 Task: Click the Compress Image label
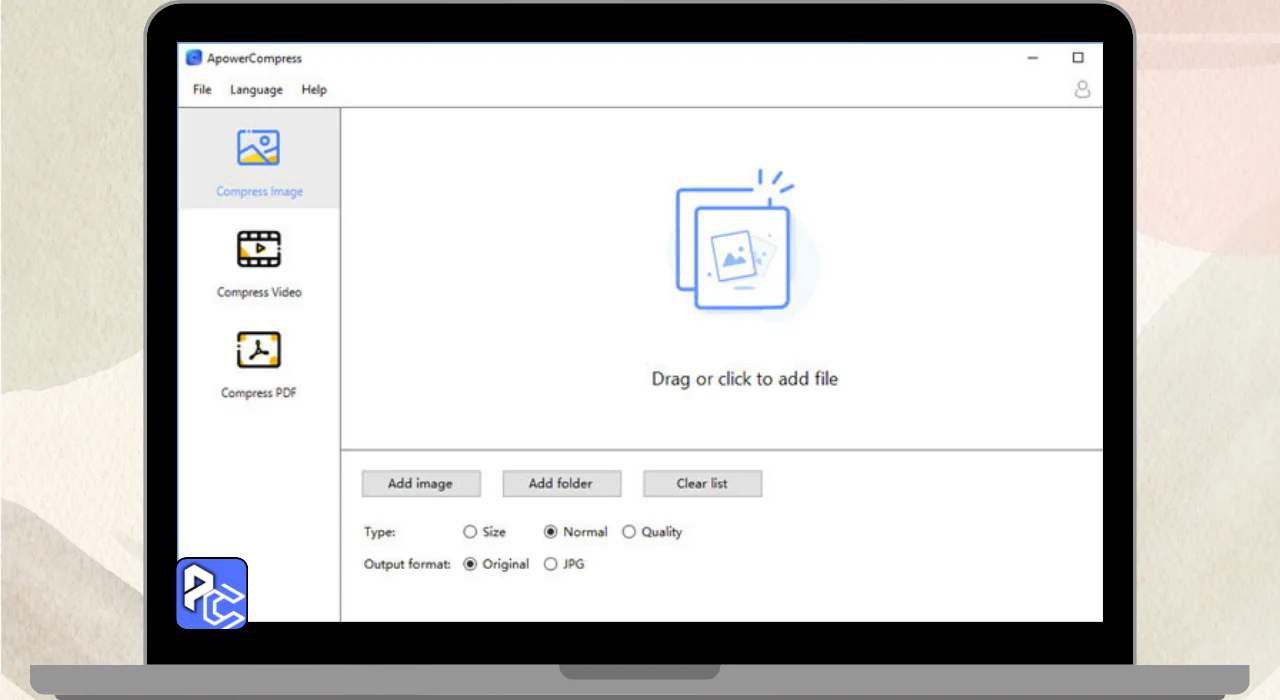pyautogui.click(x=259, y=191)
